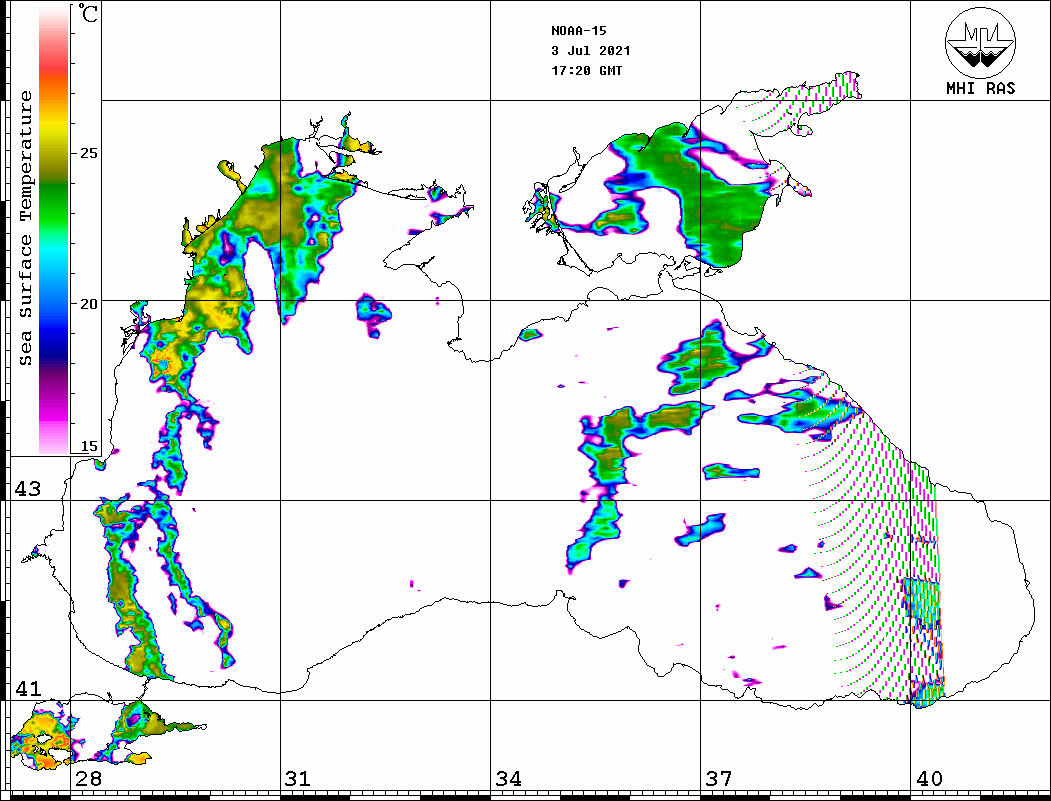
Task: Click the longitude label '31'
Action: coord(298,778)
